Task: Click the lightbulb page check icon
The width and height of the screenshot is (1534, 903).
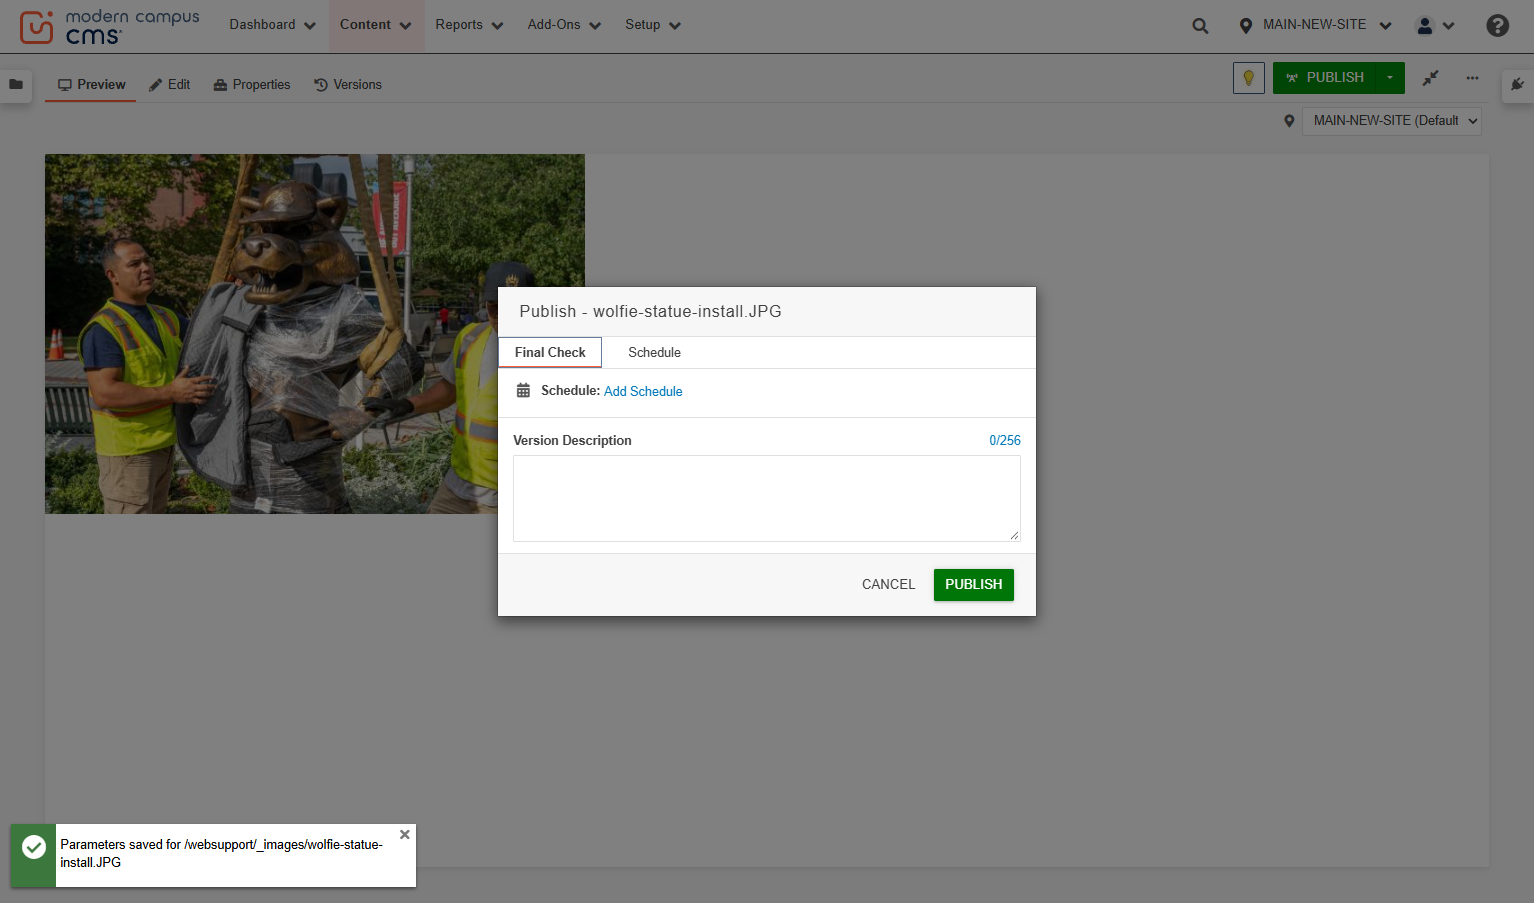Action: (x=1249, y=78)
